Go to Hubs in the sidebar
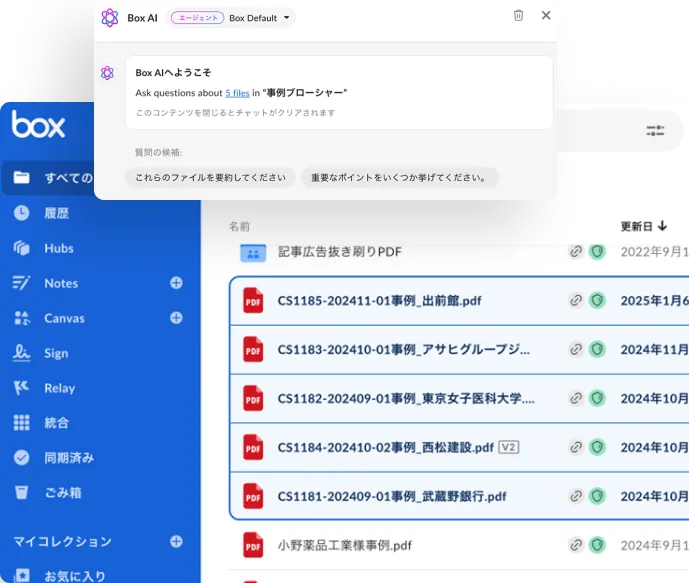Image resolution: width=689 pixels, height=583 pixels. (58, 248)
